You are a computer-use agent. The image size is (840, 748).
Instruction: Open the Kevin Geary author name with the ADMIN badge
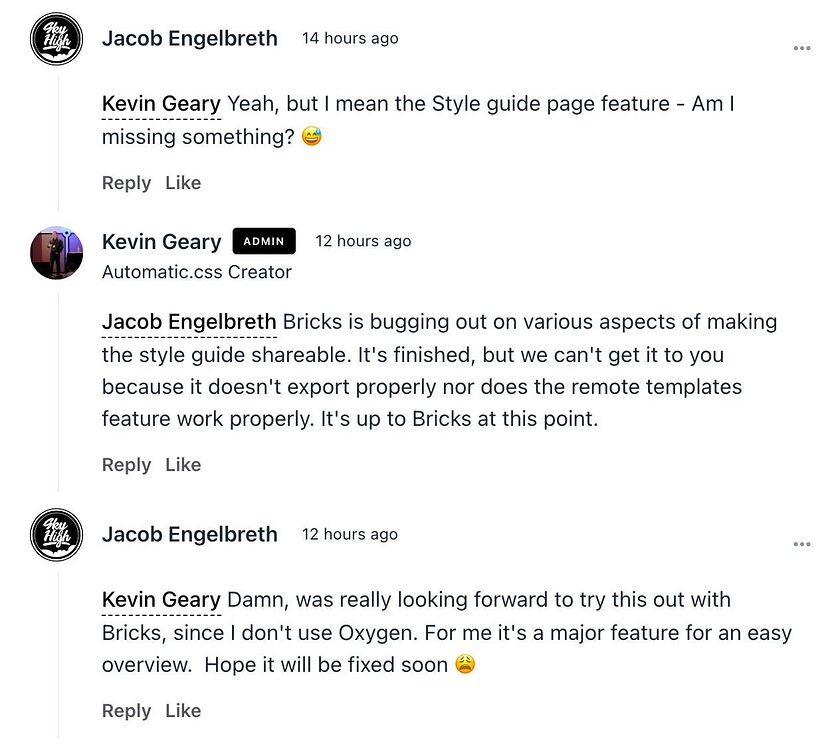(x=161, y=242)
